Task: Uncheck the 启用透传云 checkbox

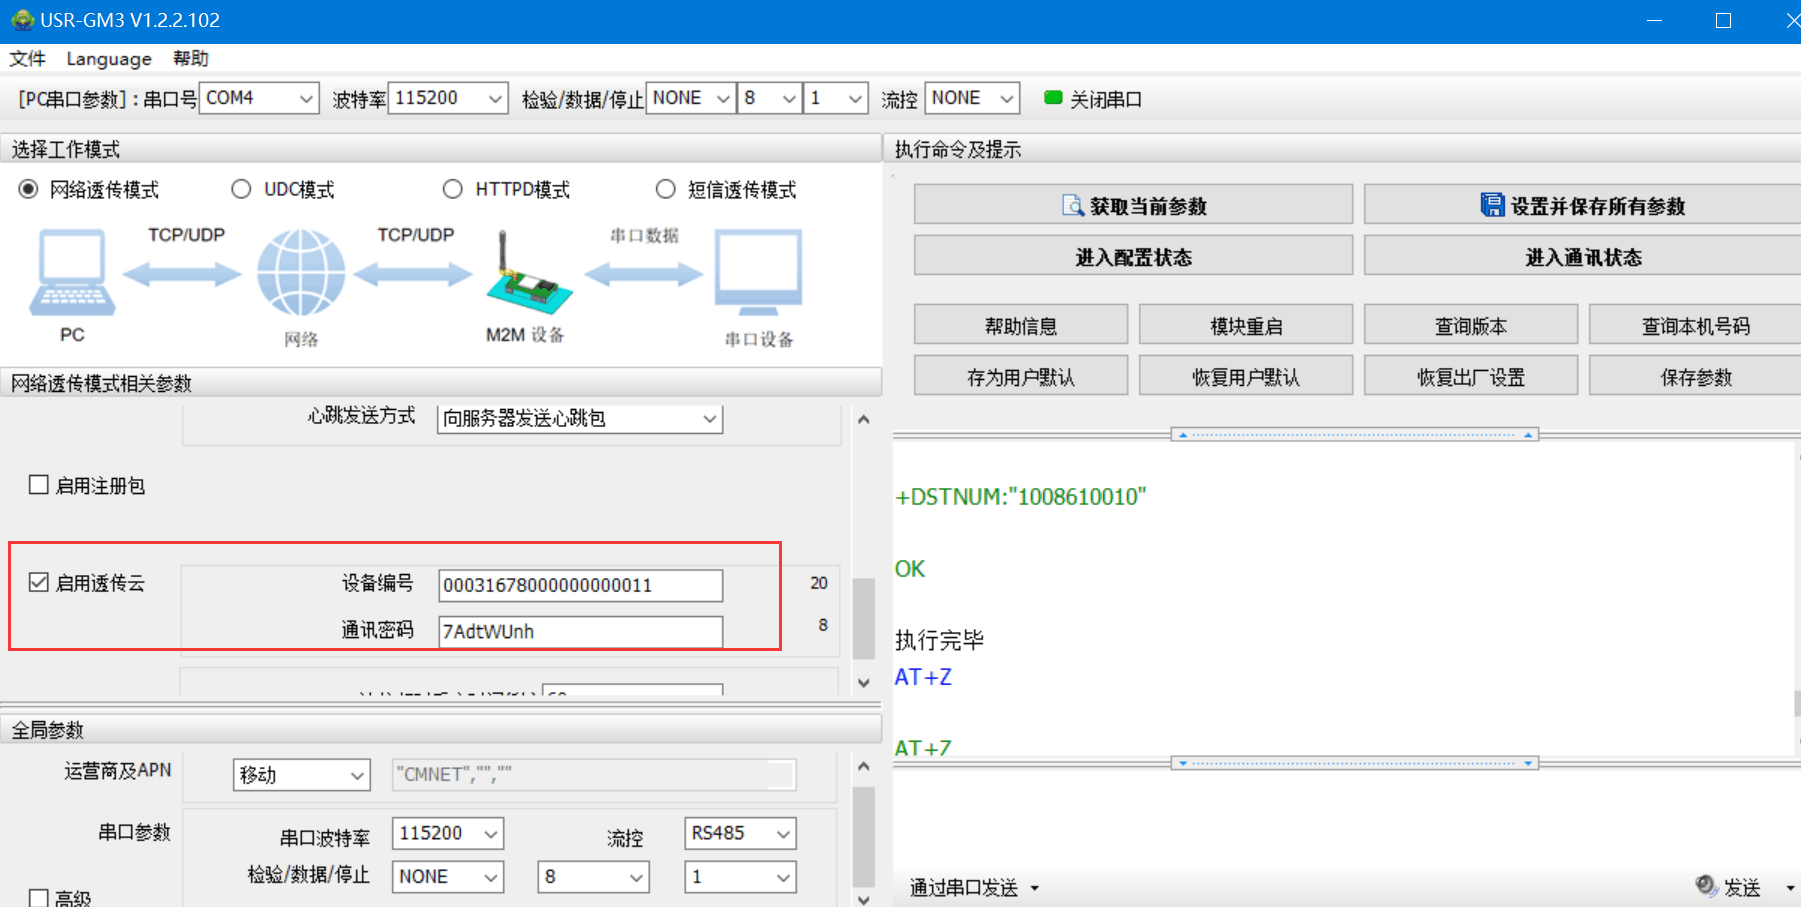Action: click(x=39, y=582)
